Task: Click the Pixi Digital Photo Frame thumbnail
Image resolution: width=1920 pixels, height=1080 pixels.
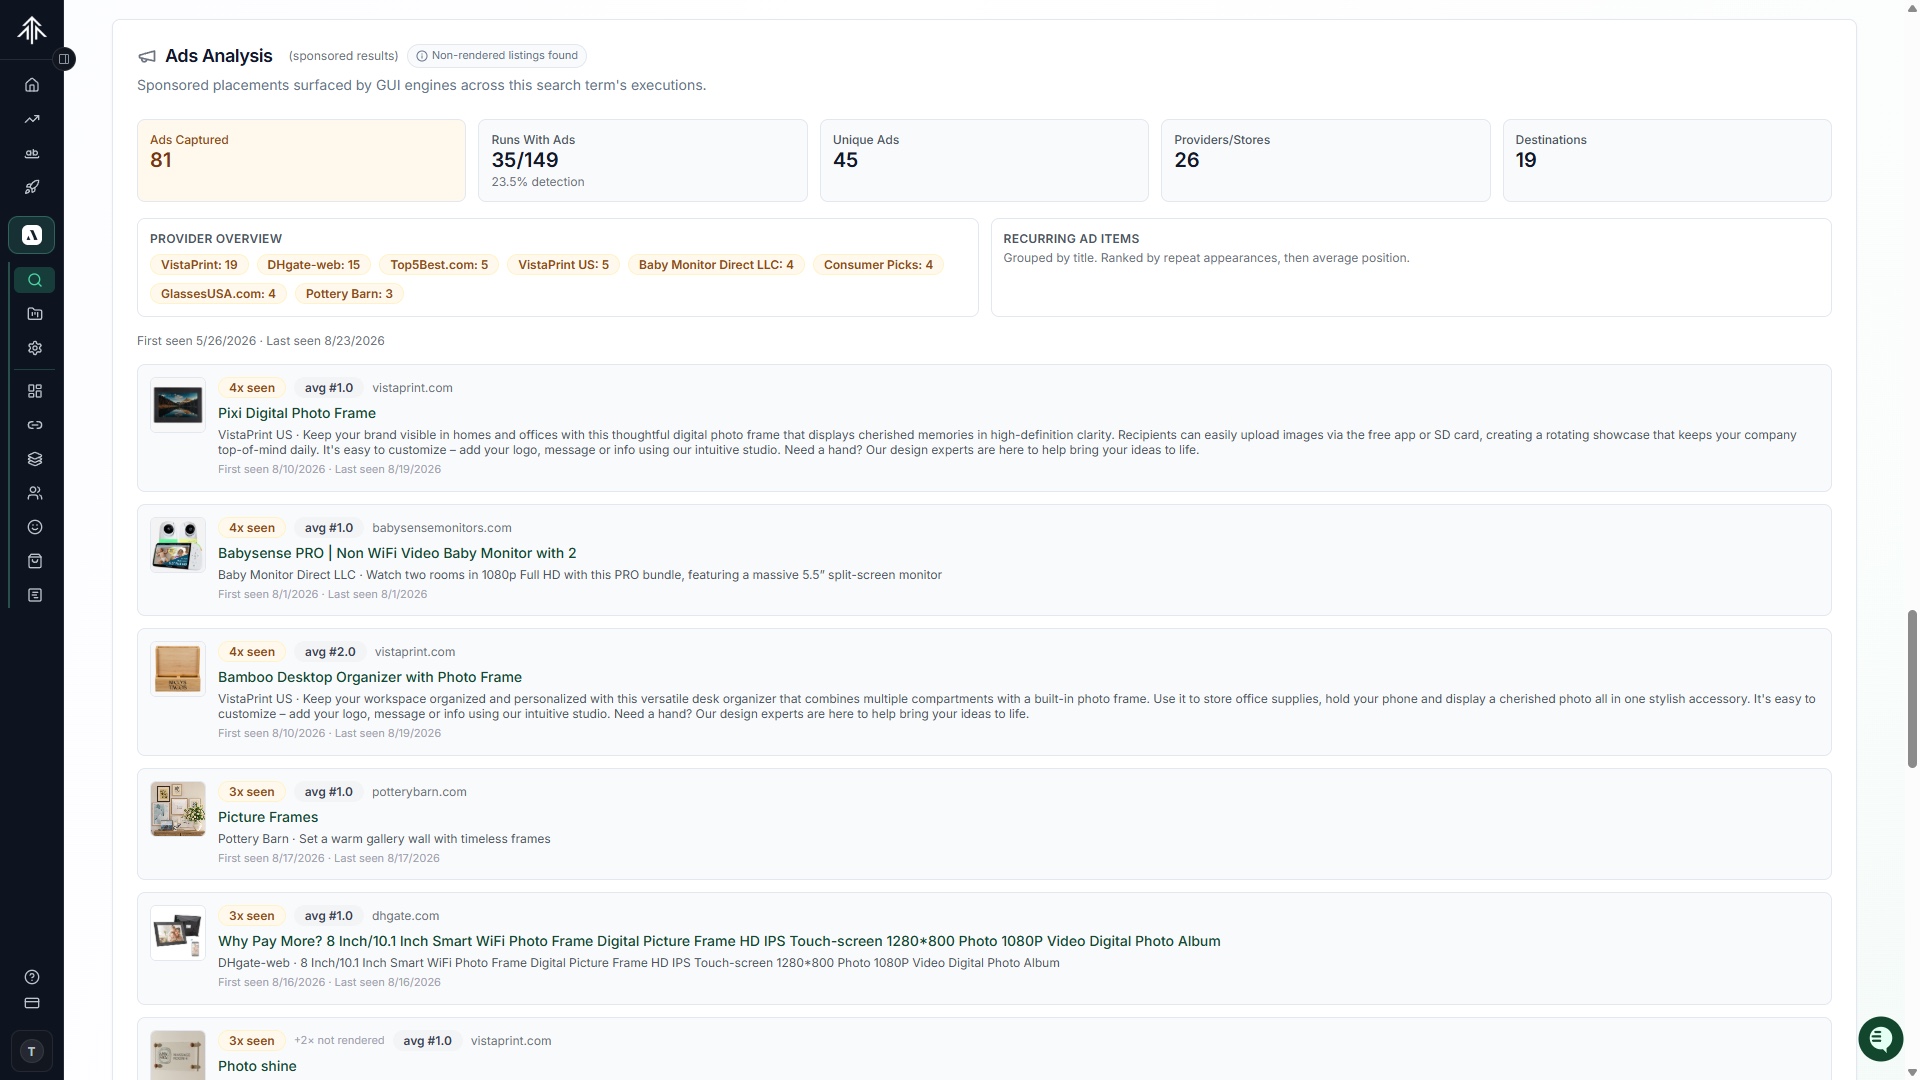Action: point(178,405)
